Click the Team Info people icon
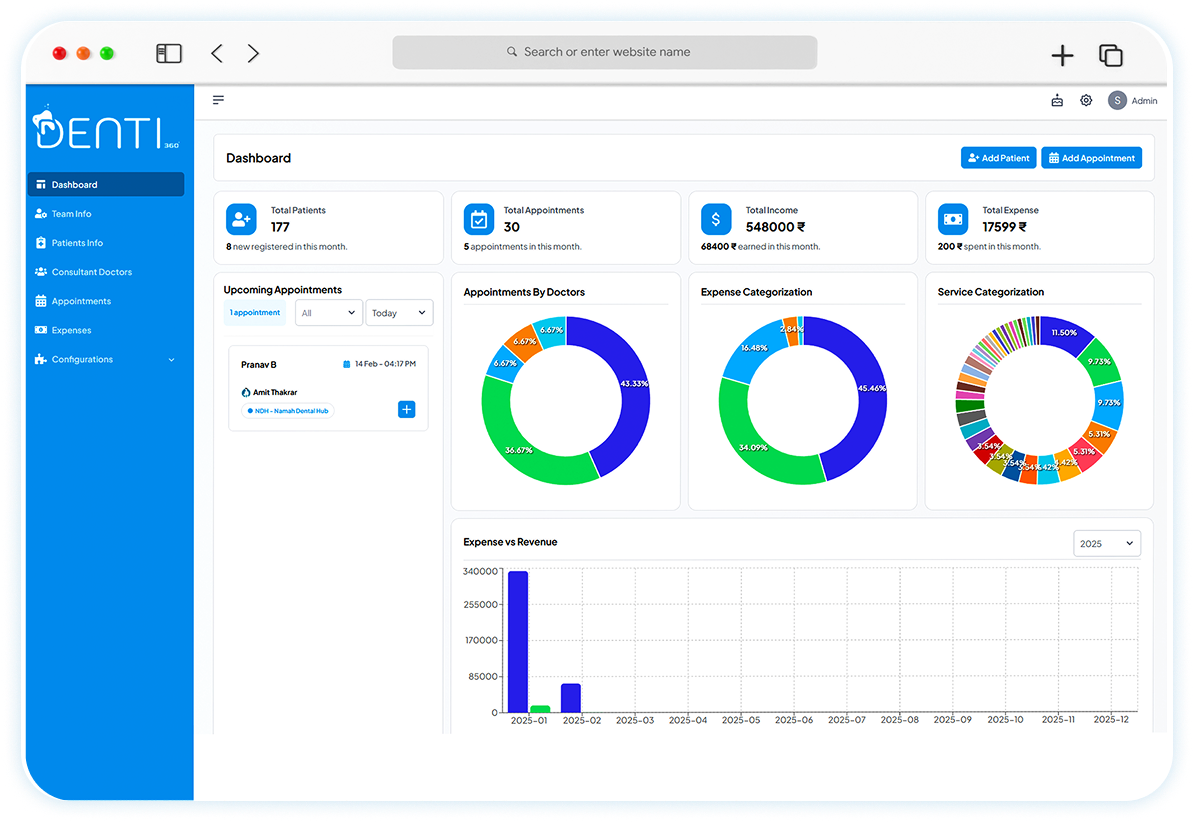The image size is (1194, 822). click(40, 214)
